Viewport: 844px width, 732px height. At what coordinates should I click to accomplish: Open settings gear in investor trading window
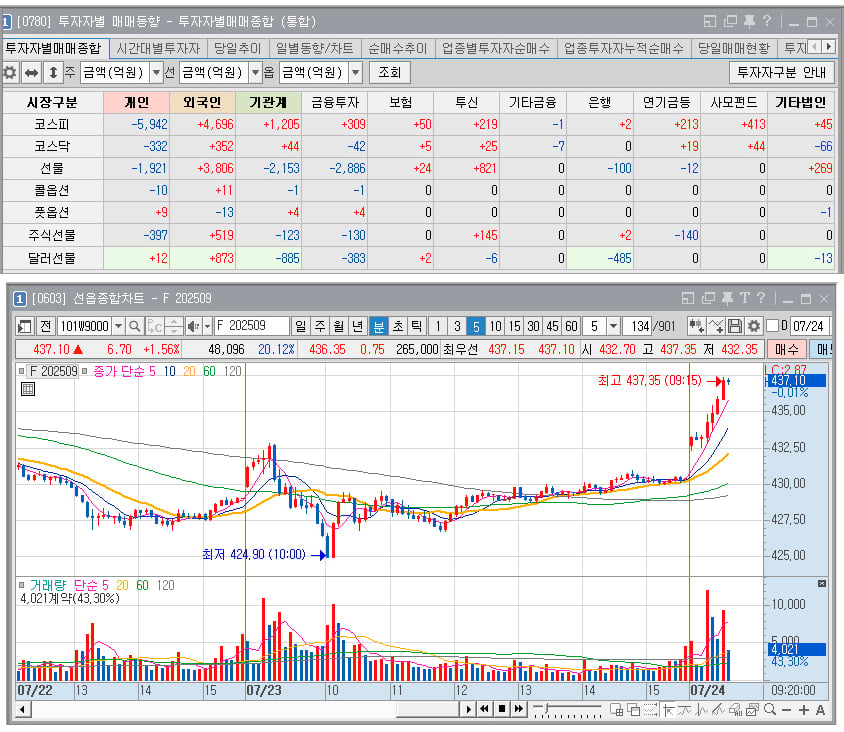tap(10, 72)
